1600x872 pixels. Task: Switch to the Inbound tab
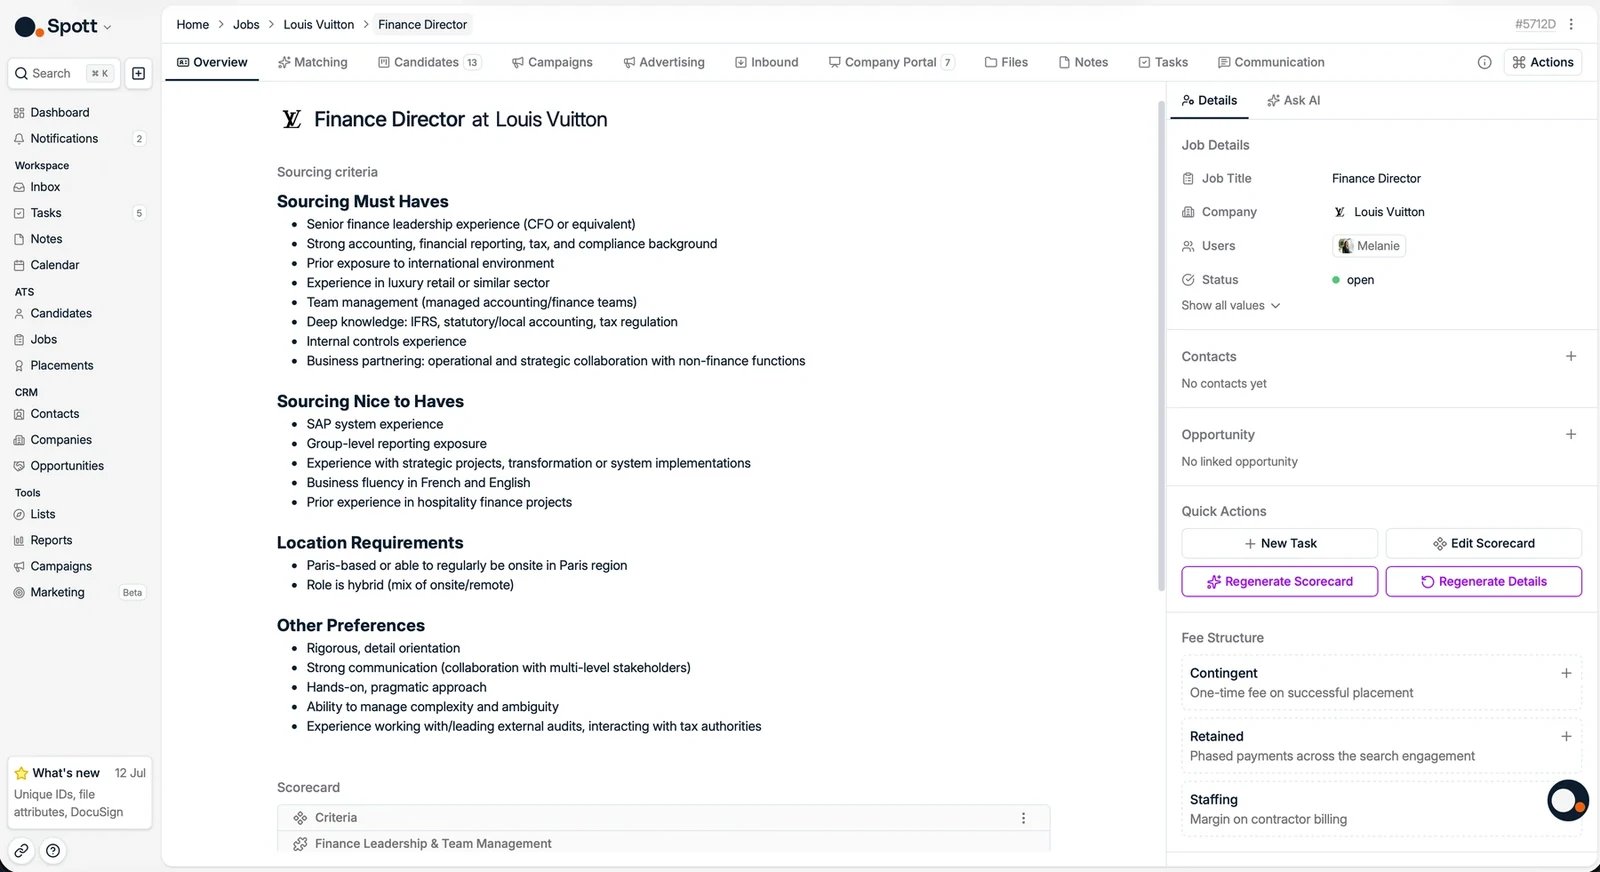[767, 62]
